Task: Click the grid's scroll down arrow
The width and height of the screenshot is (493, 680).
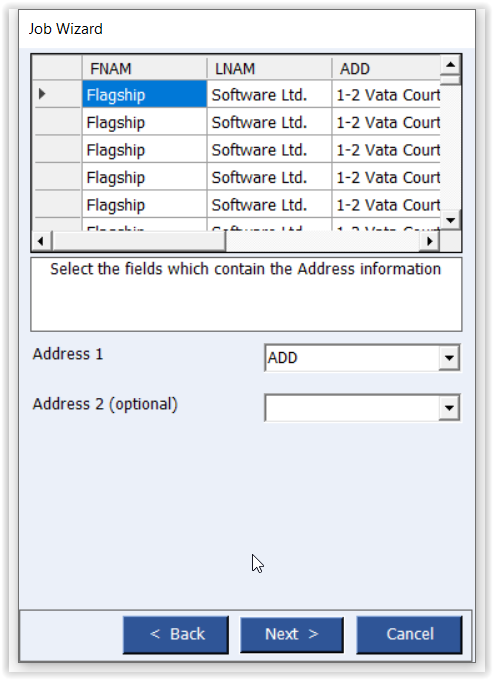Action: (x=451, y=220)
